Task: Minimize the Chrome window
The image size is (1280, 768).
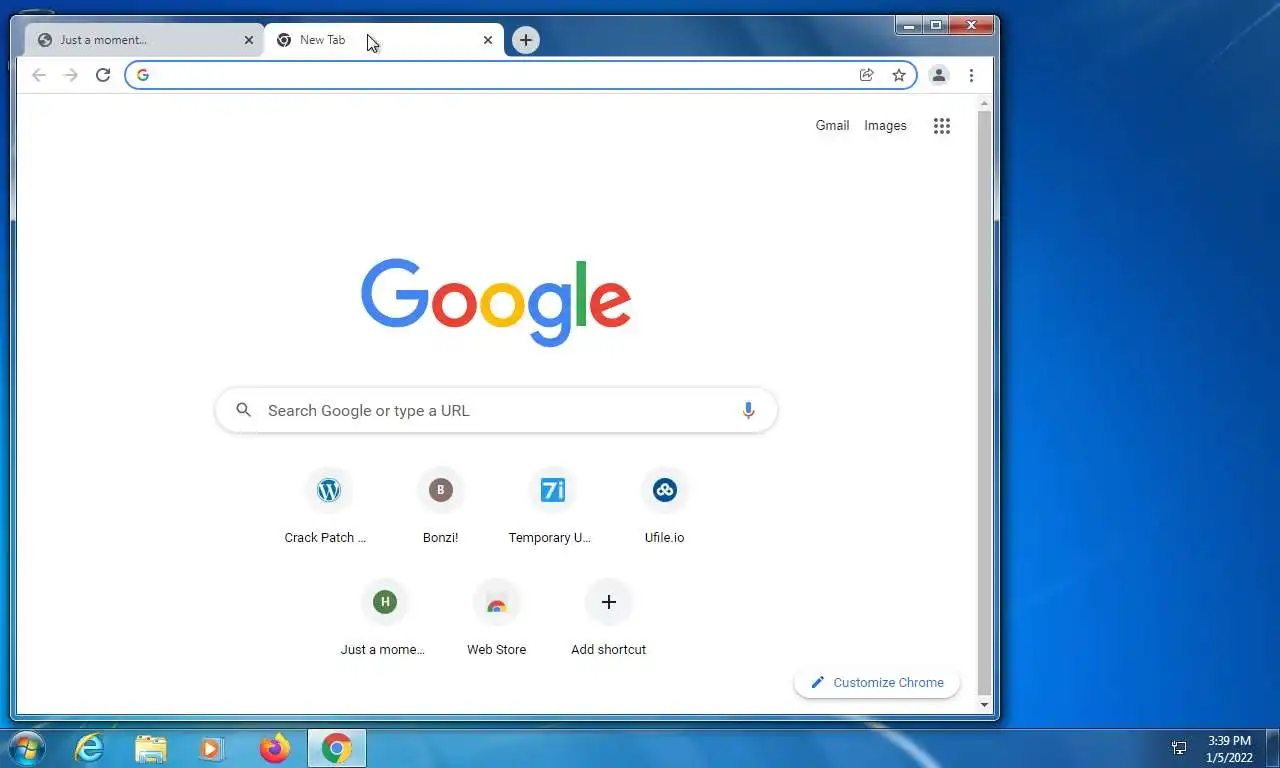Action: coord(909,25)
